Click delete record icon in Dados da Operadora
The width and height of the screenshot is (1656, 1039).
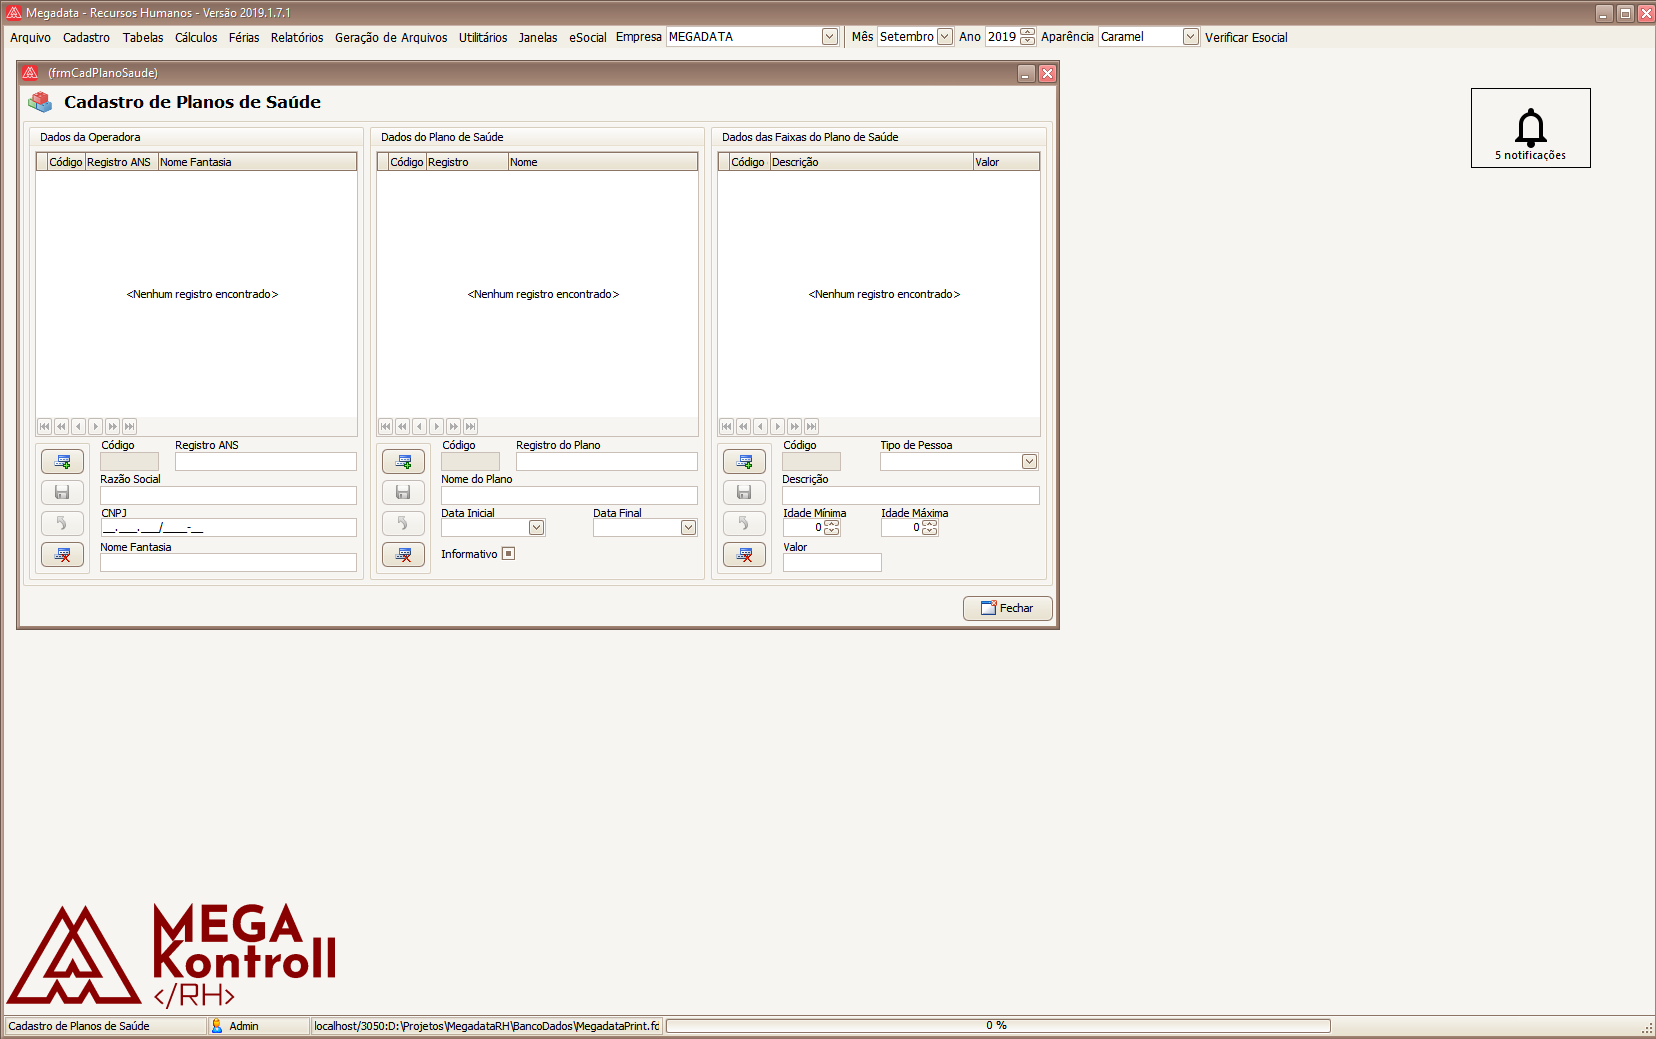[x=62, y=554]
